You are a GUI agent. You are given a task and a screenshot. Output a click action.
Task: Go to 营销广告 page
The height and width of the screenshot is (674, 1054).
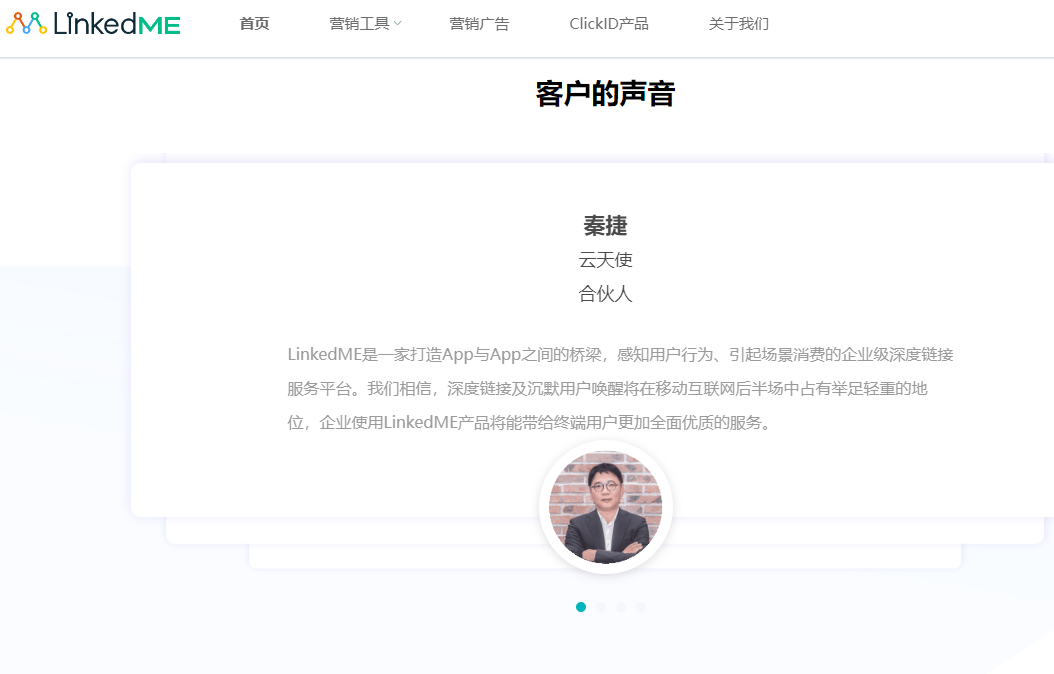point(479,24)
